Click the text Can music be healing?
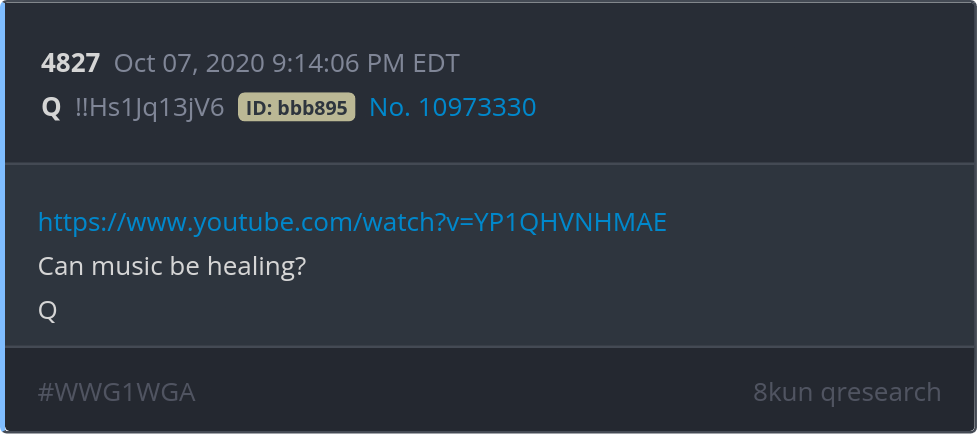 pos(172,267)
